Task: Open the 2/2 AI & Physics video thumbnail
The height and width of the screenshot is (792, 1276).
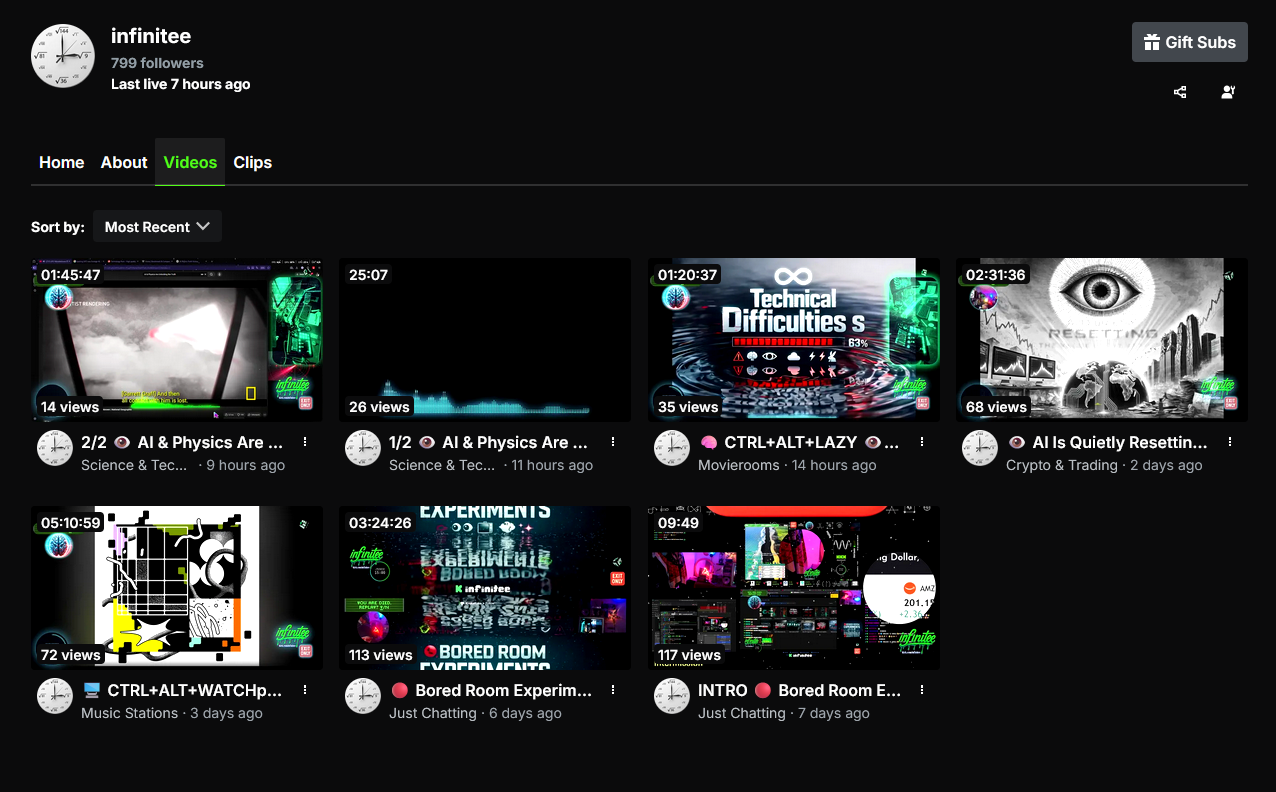Action: click(177, 340)
